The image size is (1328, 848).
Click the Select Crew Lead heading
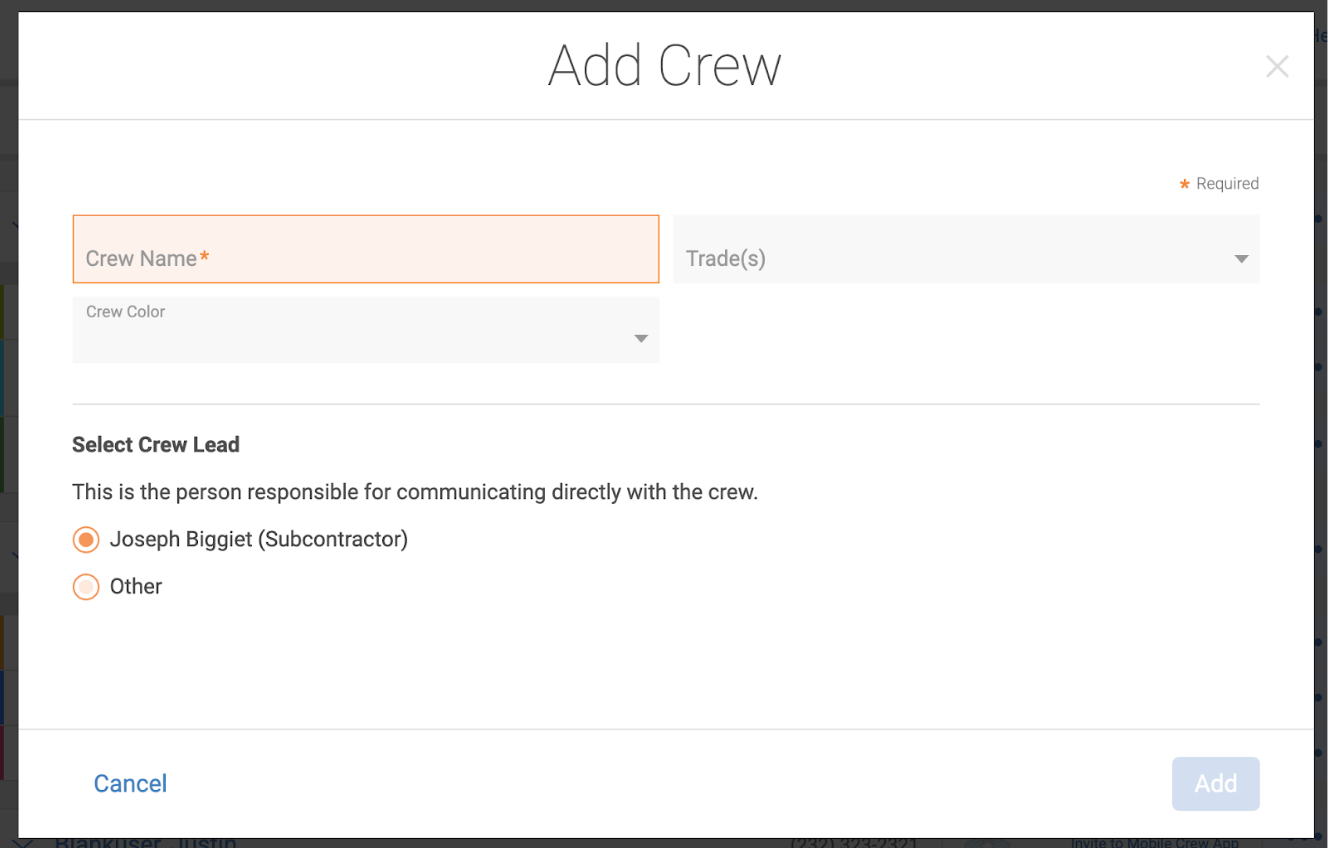(x=156, y=445)
